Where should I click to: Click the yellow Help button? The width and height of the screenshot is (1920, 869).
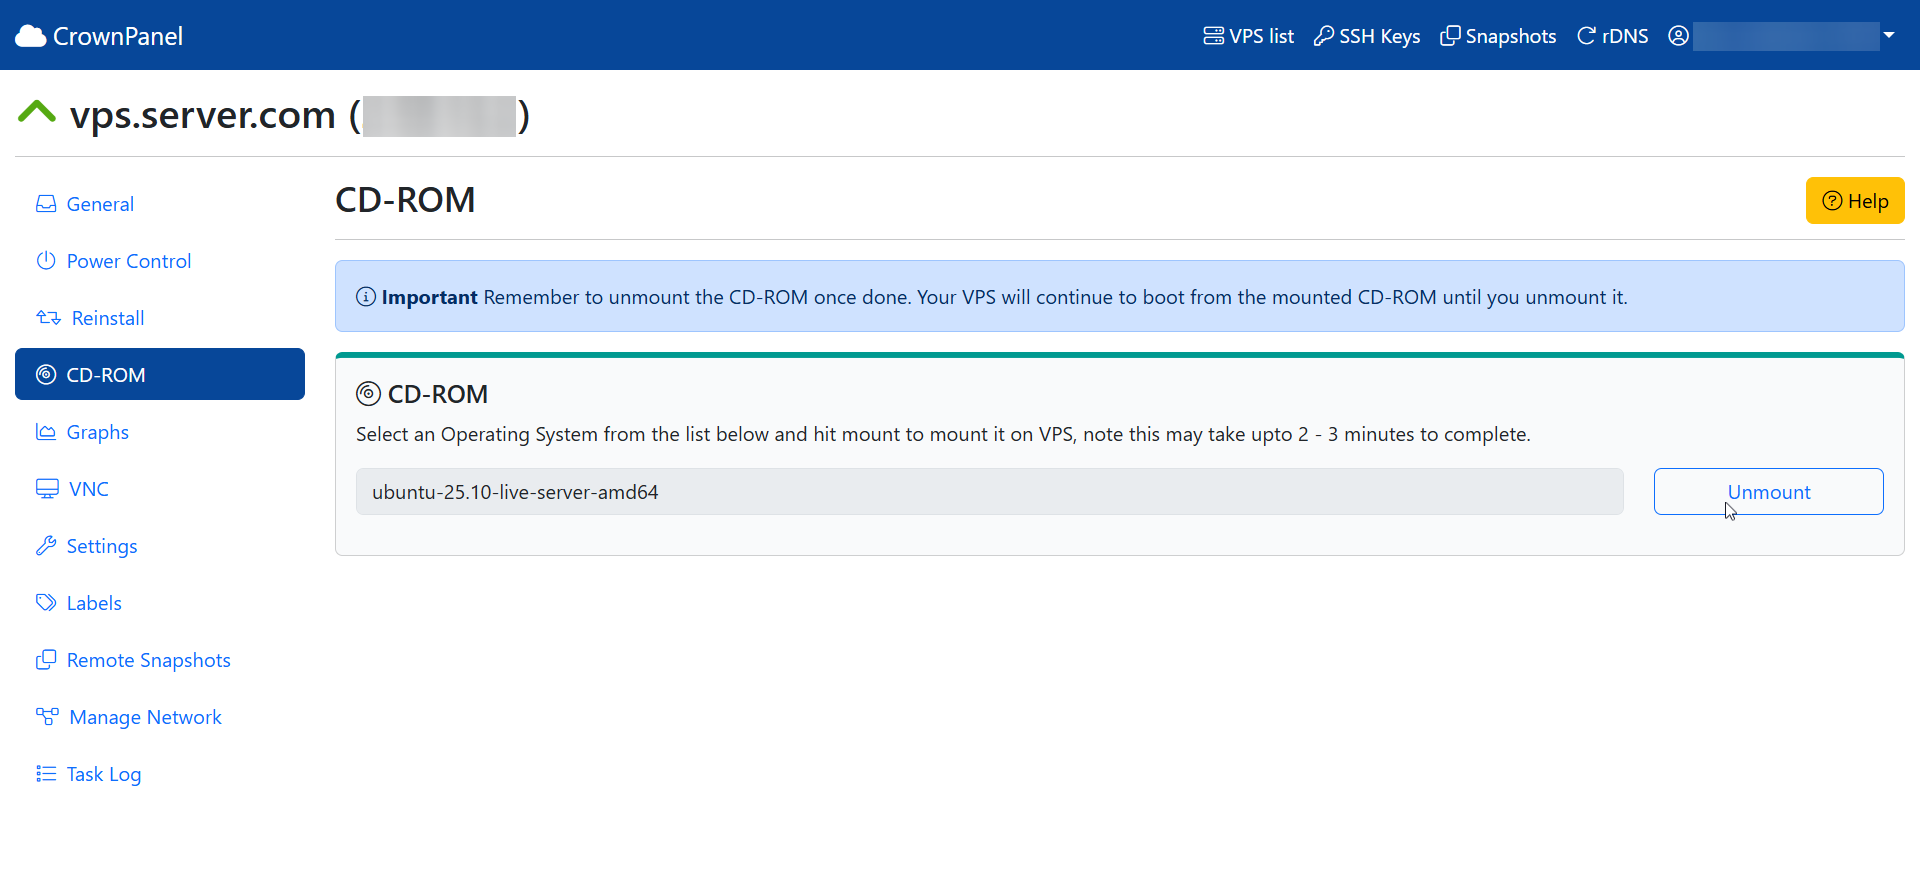(1854, 201)
